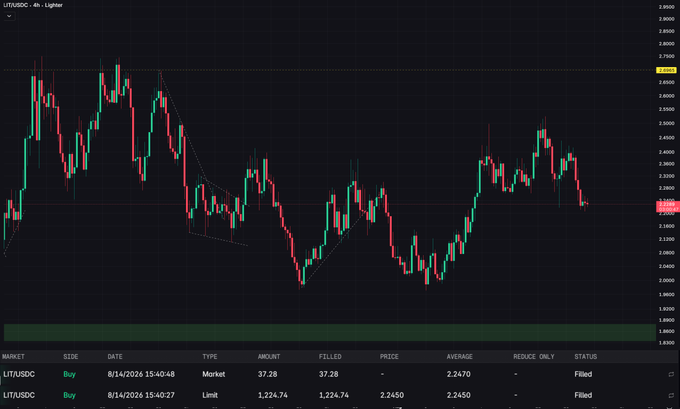This screenshot has width=680, height=409.
Task: Open the share icon on the Market order row
Action: pyautogui.click(x=671, y=374)
